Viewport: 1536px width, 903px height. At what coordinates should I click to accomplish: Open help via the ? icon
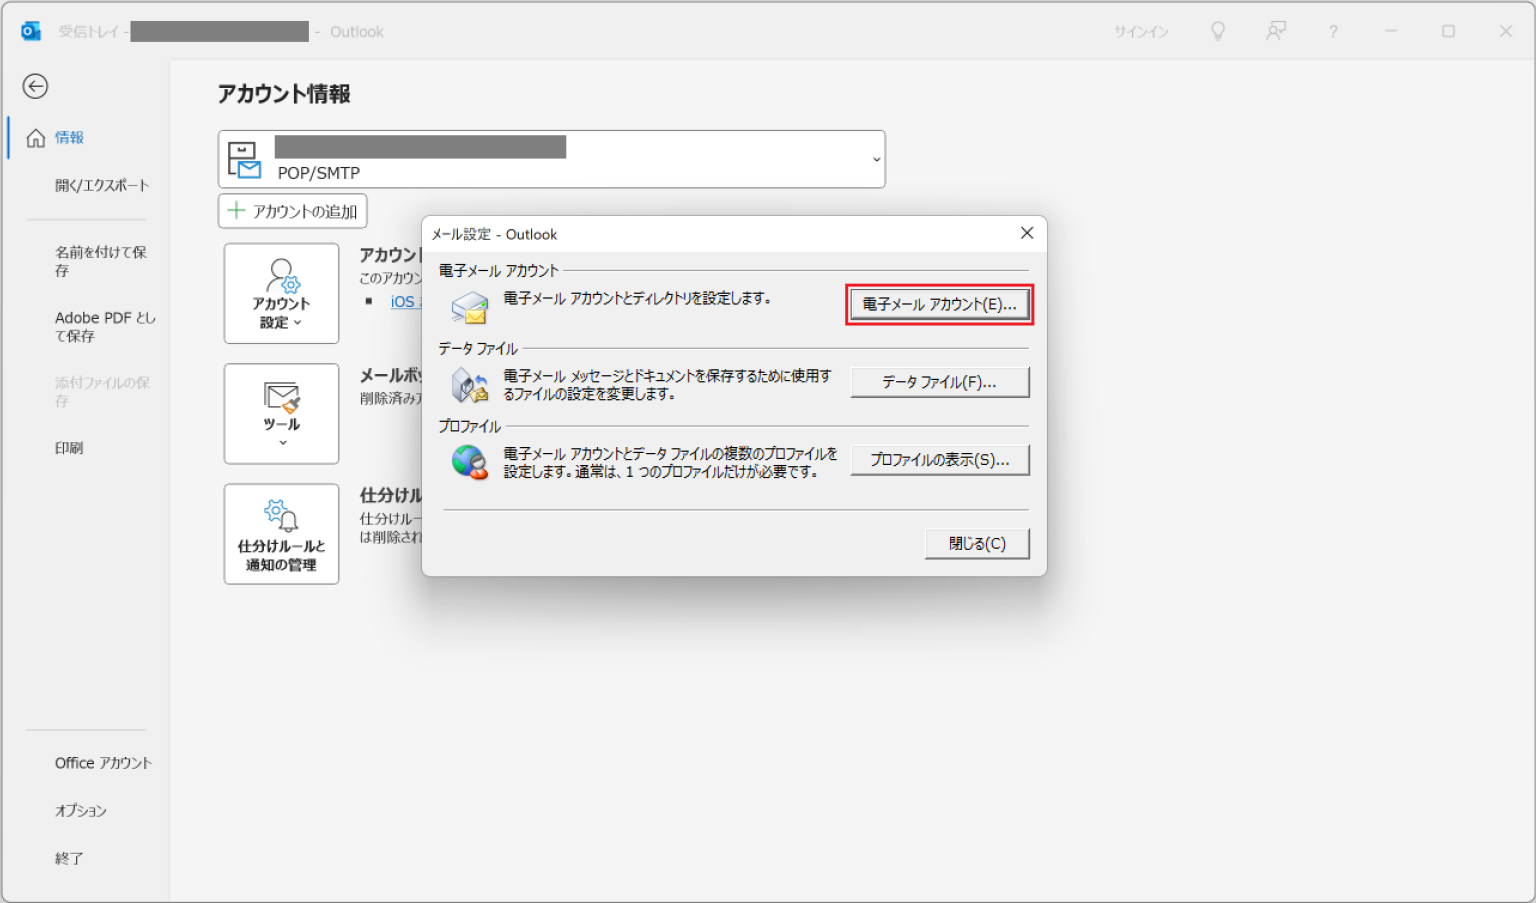(1333, 31)
